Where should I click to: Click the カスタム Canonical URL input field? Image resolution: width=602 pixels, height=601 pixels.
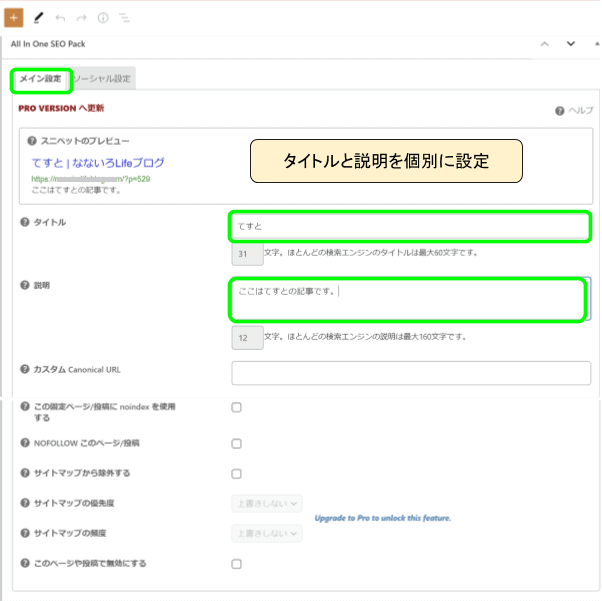410,373
